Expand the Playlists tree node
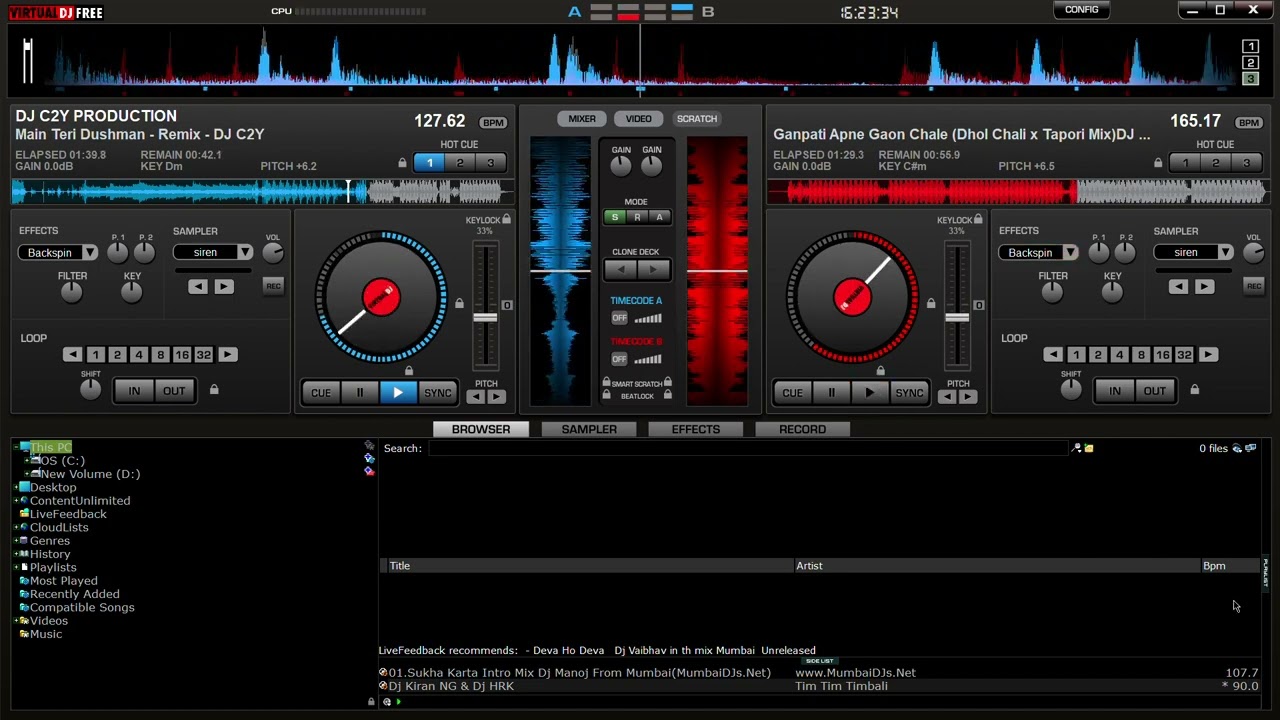1280x720 pixels. 16,568
